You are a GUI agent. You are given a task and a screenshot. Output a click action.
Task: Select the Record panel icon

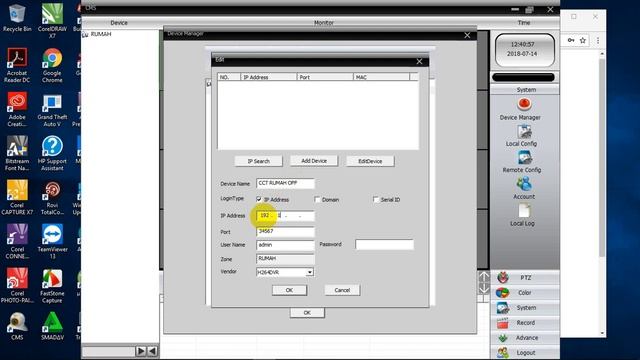coord(503,323)
